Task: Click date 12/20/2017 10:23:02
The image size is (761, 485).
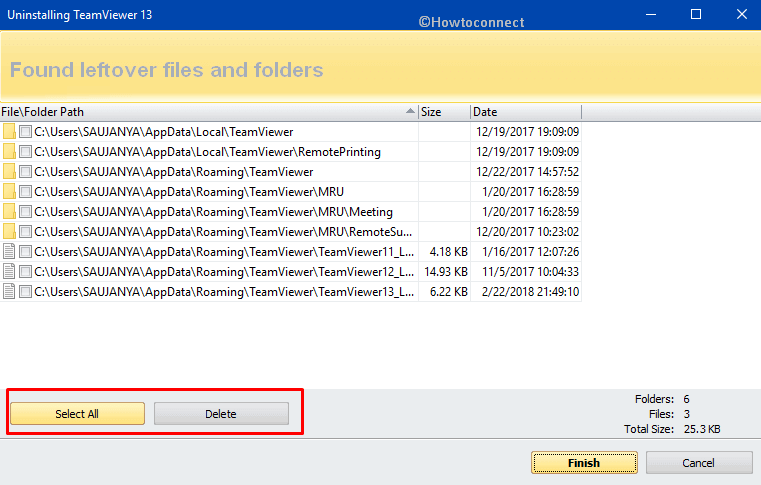Action: pos(528,232)
